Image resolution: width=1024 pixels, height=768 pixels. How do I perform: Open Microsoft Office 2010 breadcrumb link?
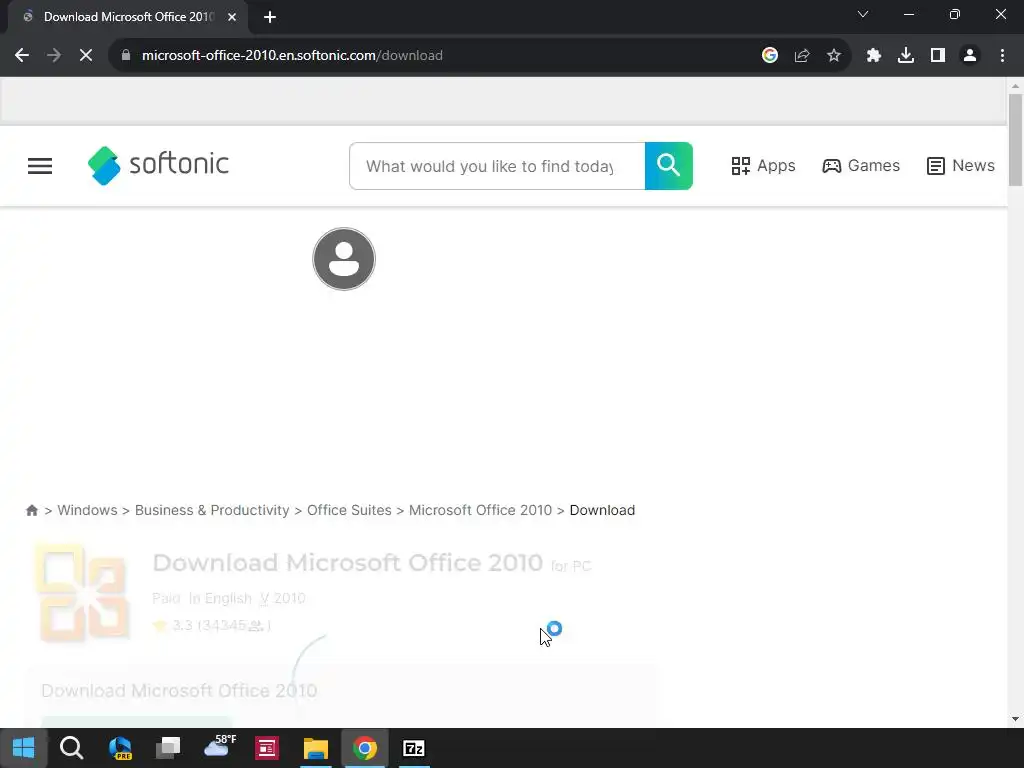point(480,510)
